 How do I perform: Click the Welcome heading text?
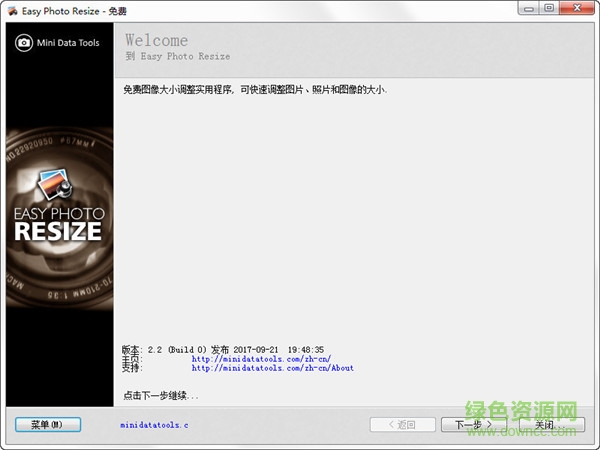click(156, 41)
